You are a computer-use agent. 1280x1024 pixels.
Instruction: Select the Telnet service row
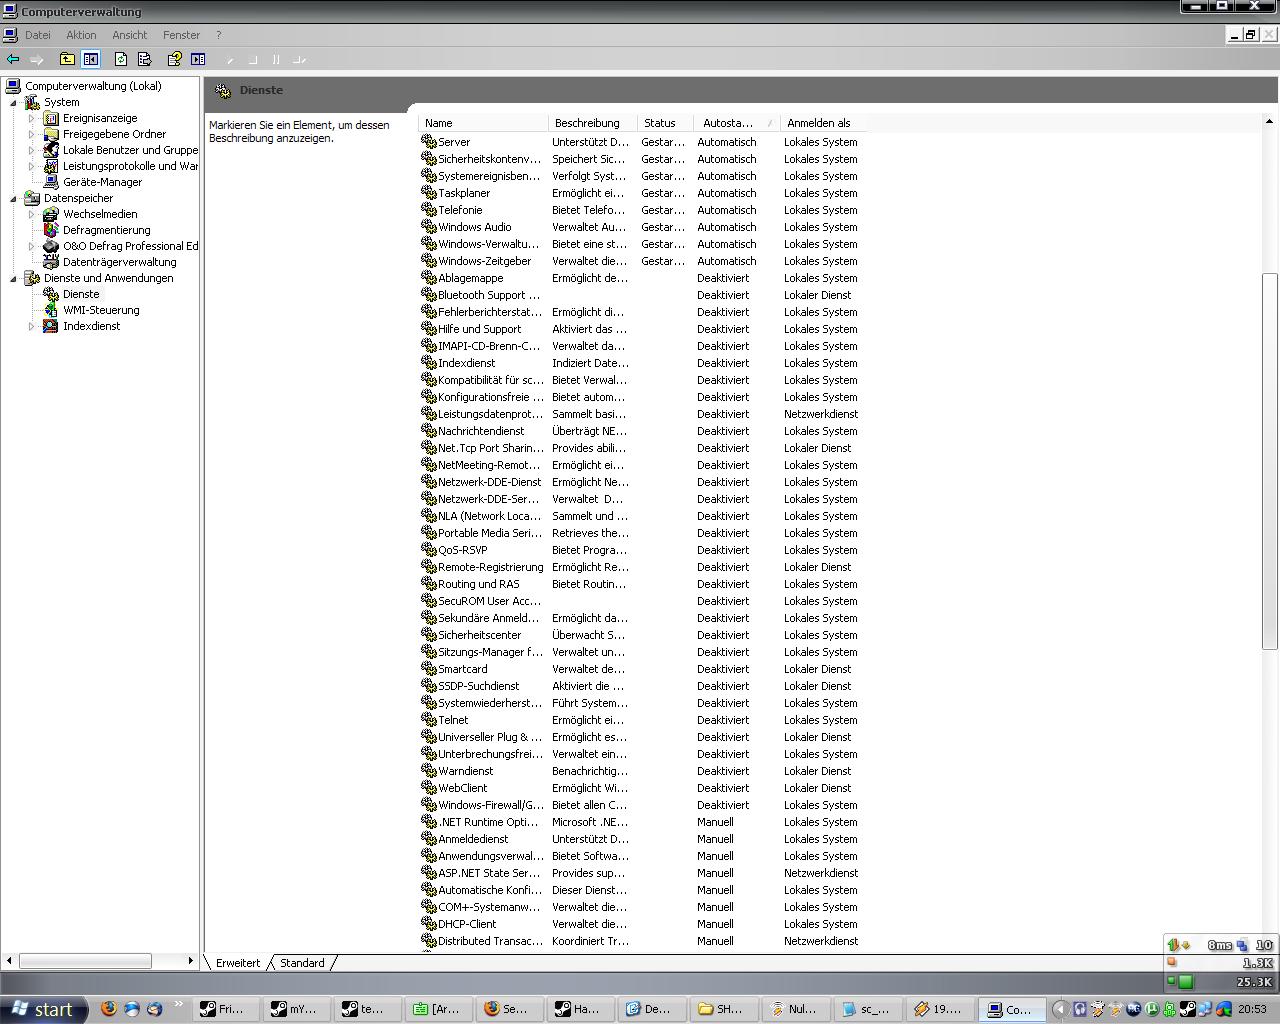tap(643, 720)
